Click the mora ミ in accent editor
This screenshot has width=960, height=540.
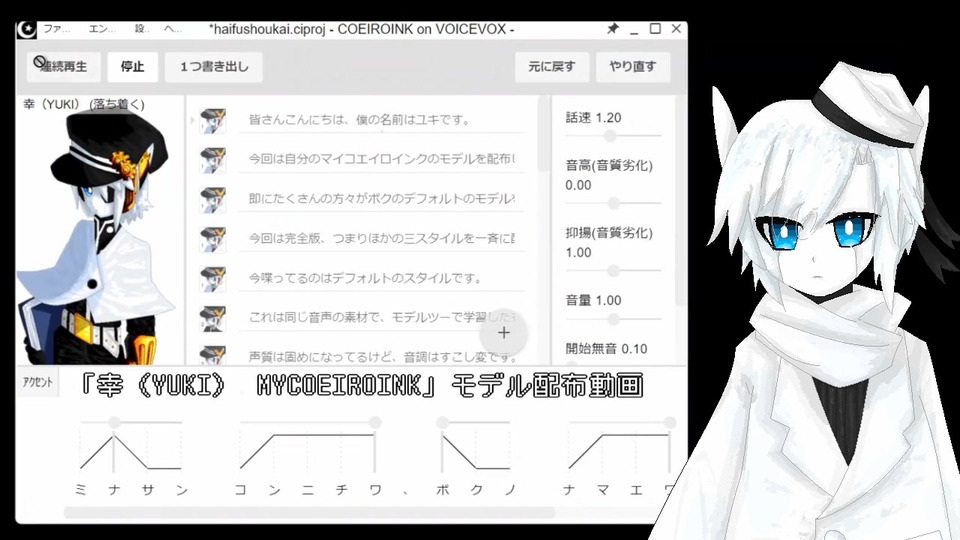(81, 490)
